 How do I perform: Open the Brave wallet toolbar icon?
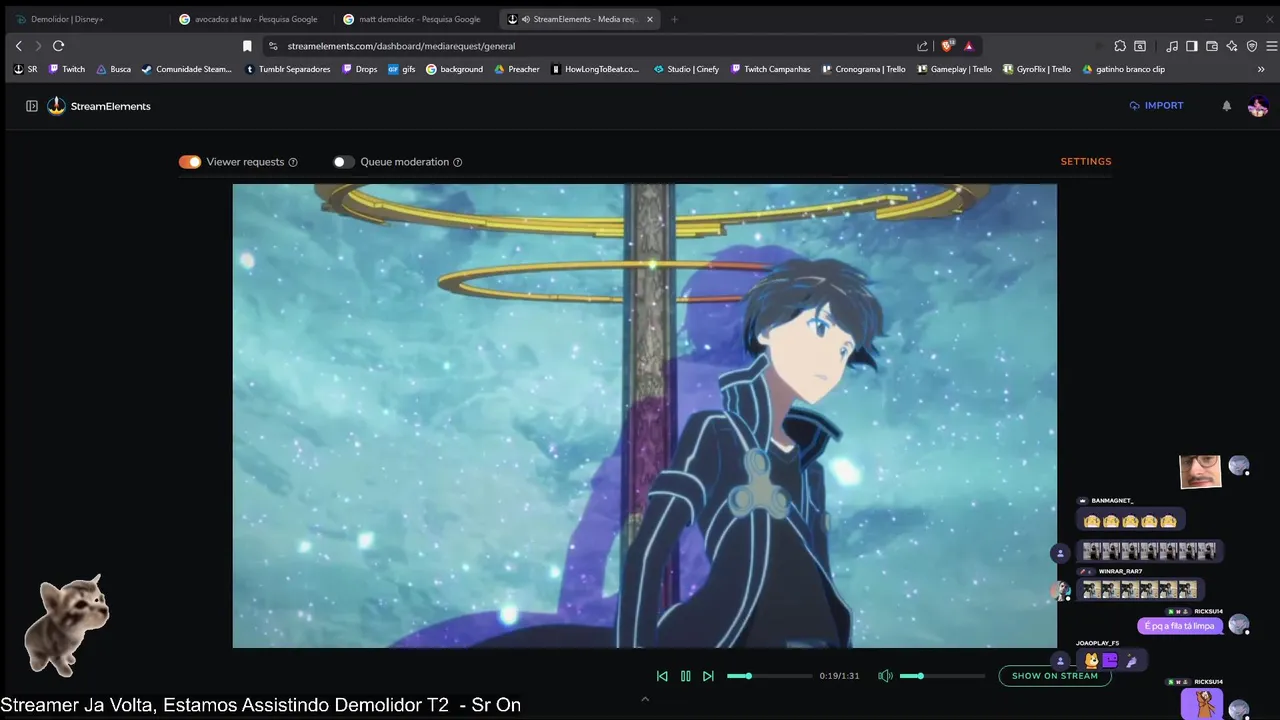pos(1212,46)
